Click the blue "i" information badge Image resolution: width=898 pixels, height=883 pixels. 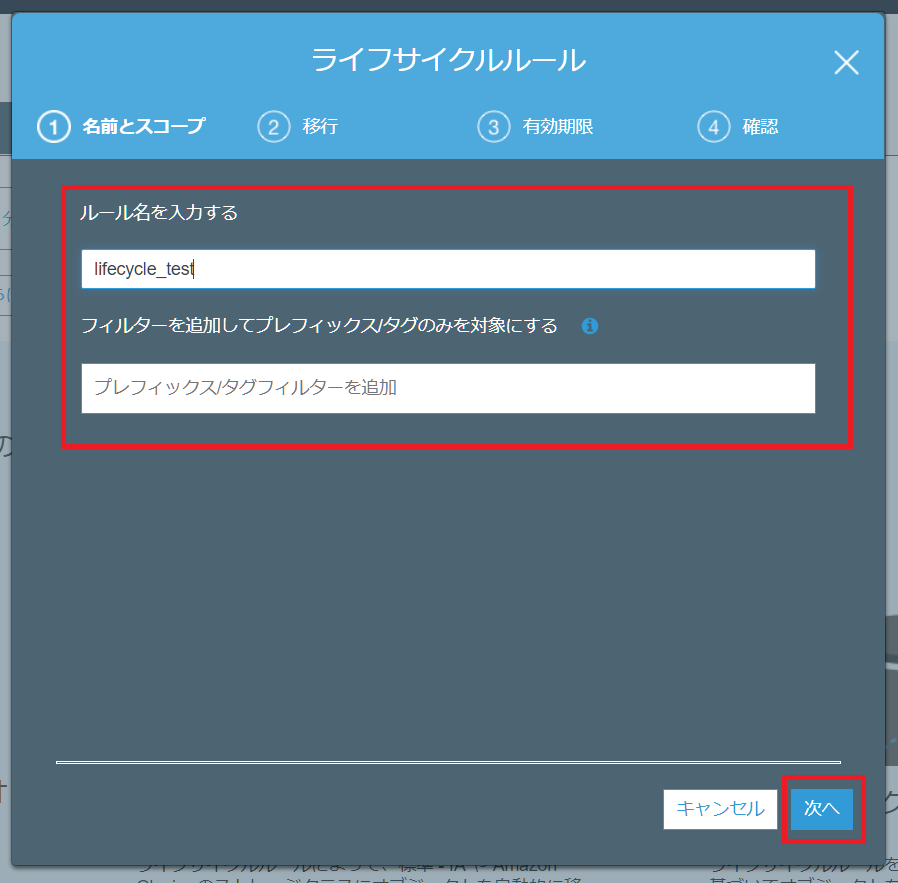pyautogui.click(x=590, y=325)
